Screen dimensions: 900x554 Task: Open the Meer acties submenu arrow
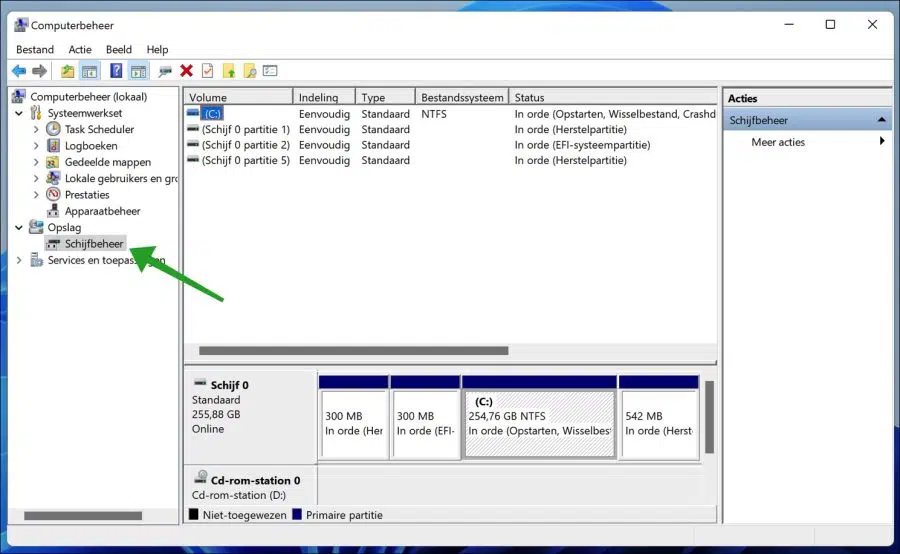882,141
